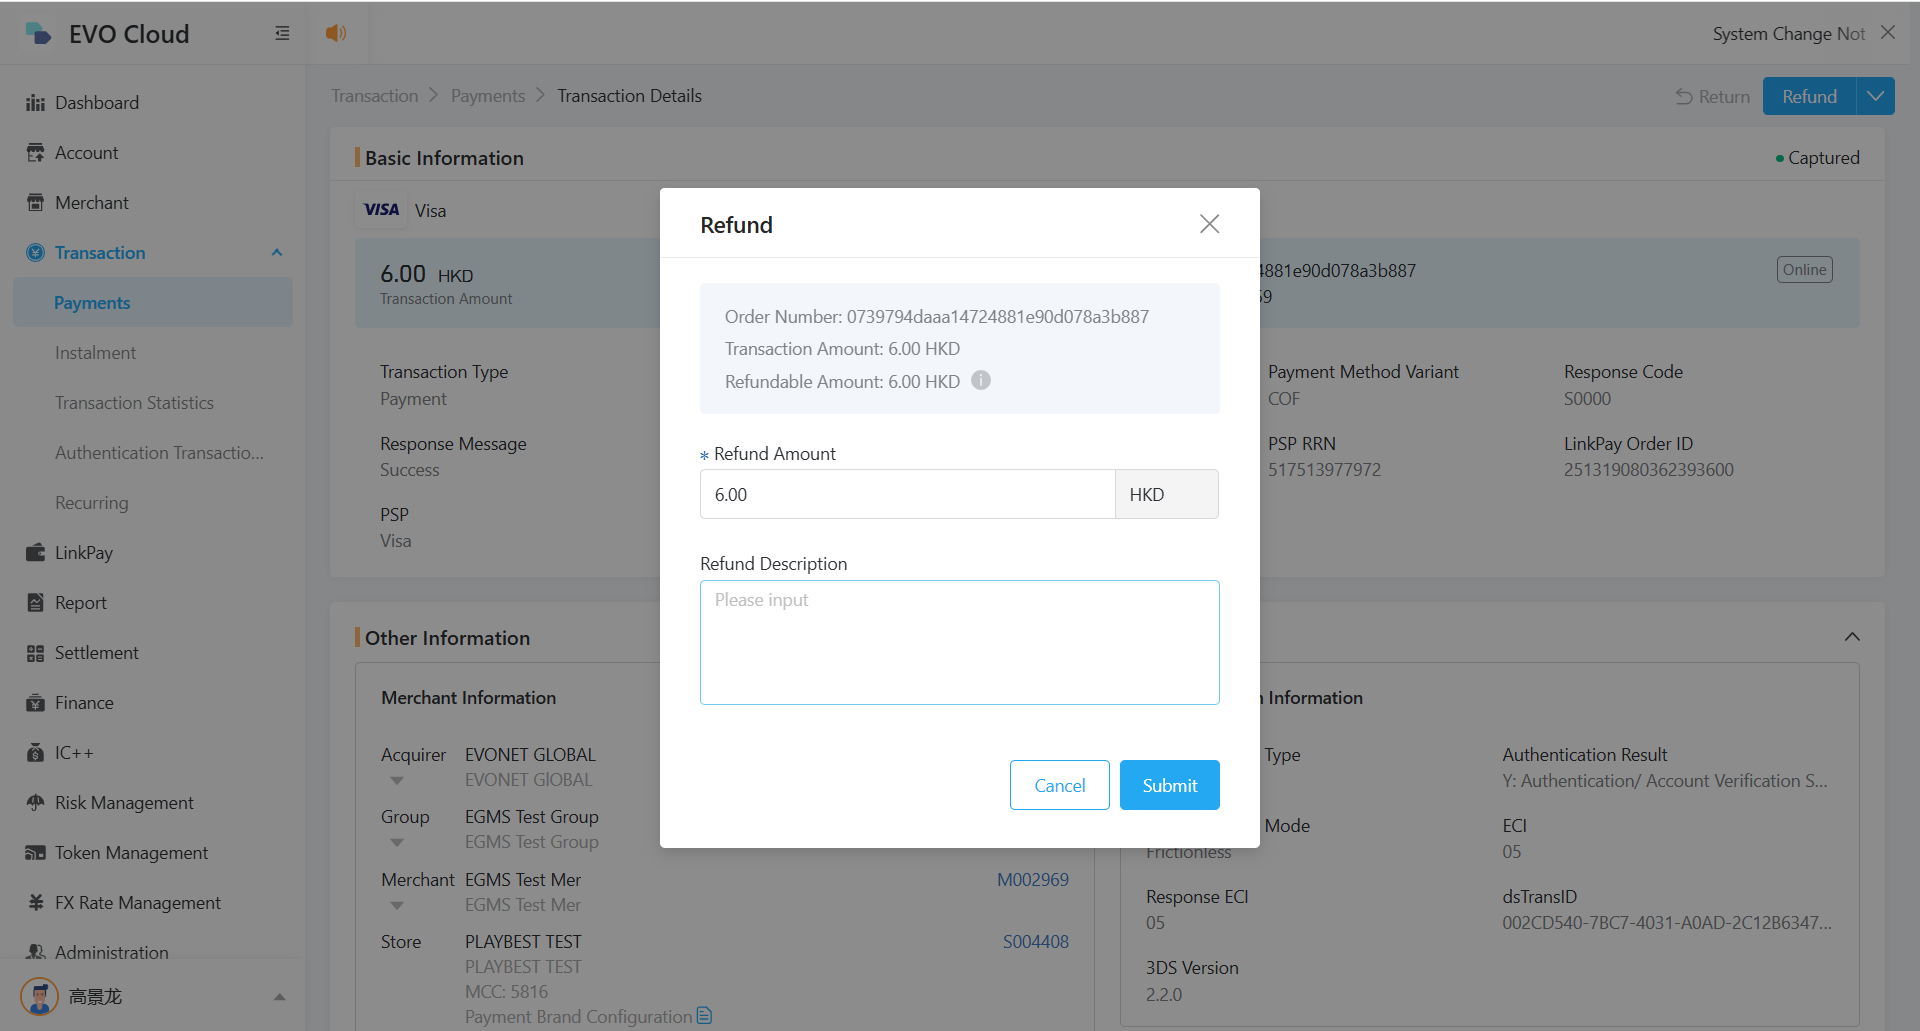Click the info icon beside Refundable Amount
This screenshot has height=1031, width=1920.
point(981,381)
